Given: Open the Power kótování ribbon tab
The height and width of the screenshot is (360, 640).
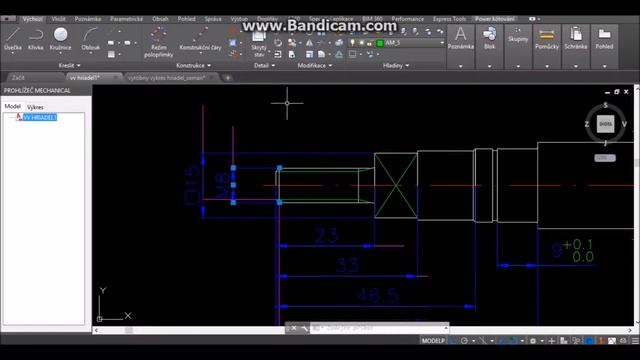Looking at the screenshot, I should pos(494,19).
